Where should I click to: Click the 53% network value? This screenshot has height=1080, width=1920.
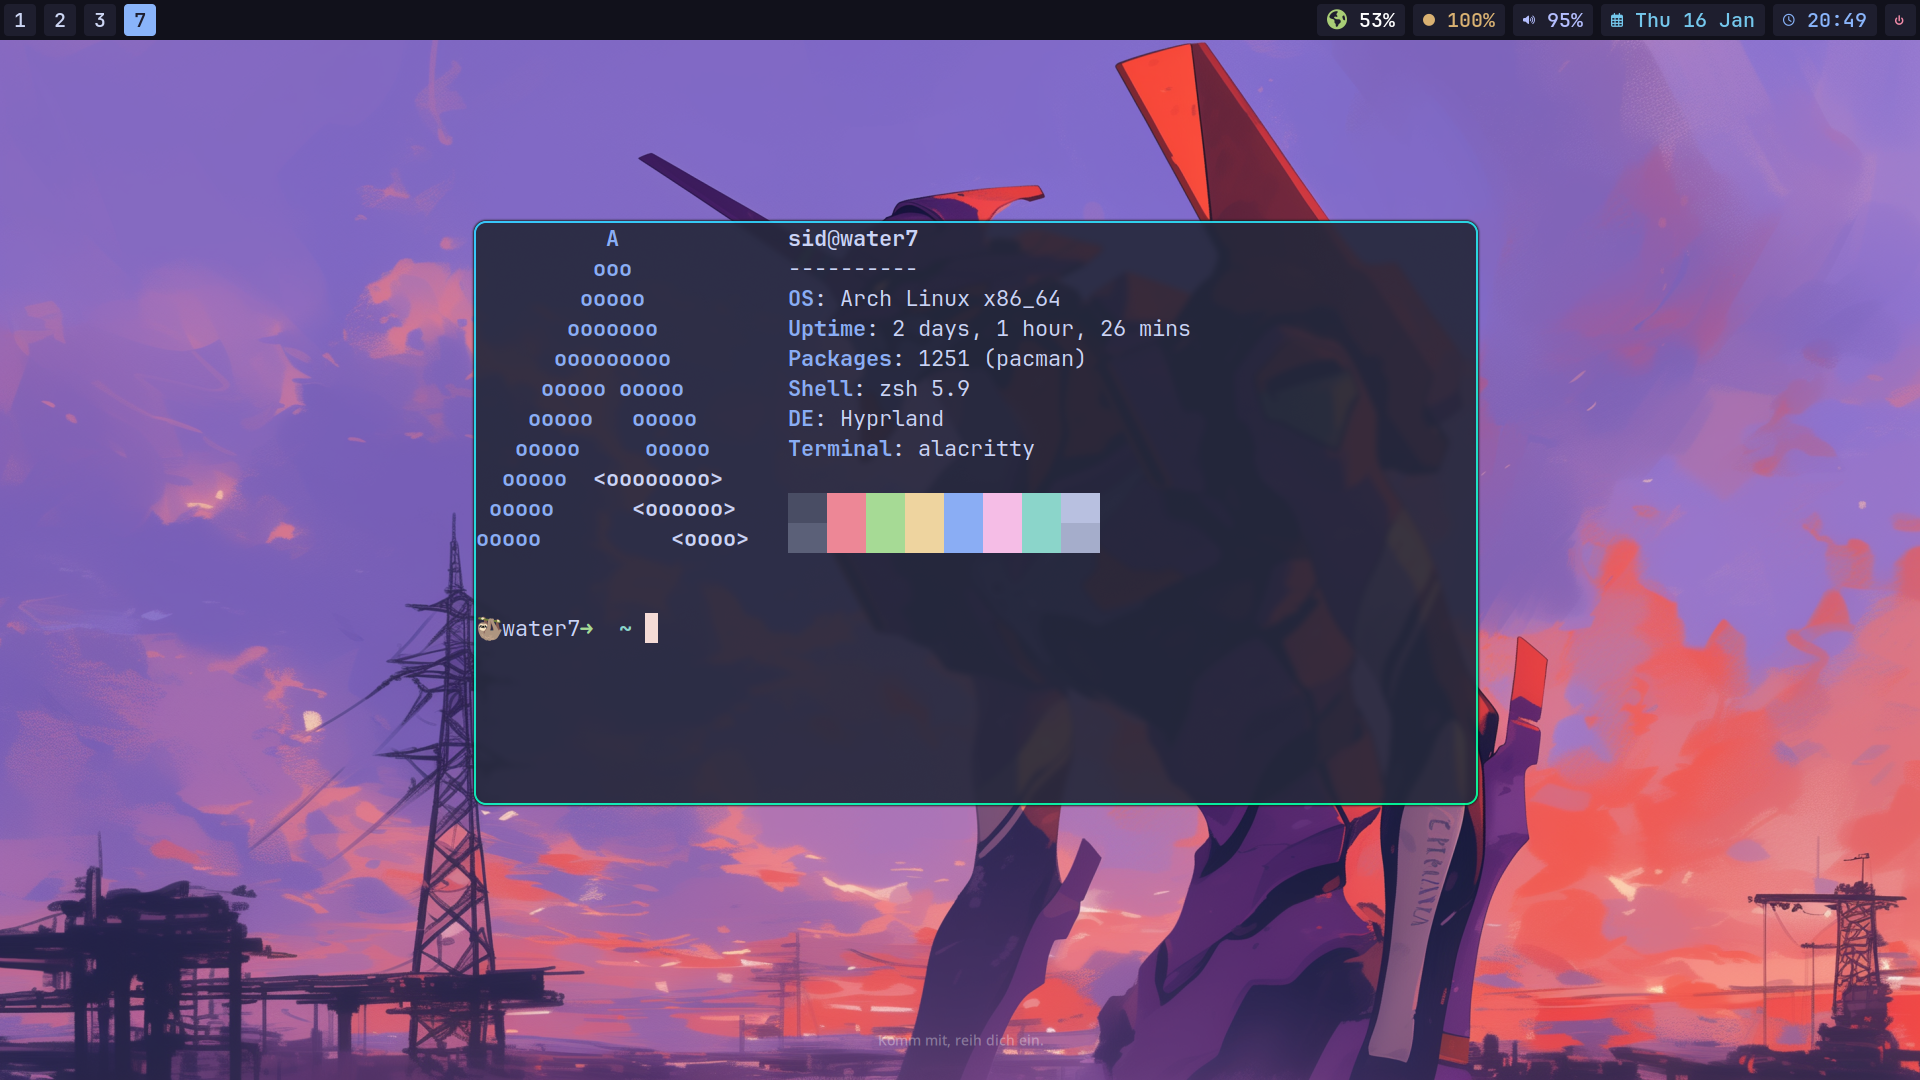(x=1377, y=20)
